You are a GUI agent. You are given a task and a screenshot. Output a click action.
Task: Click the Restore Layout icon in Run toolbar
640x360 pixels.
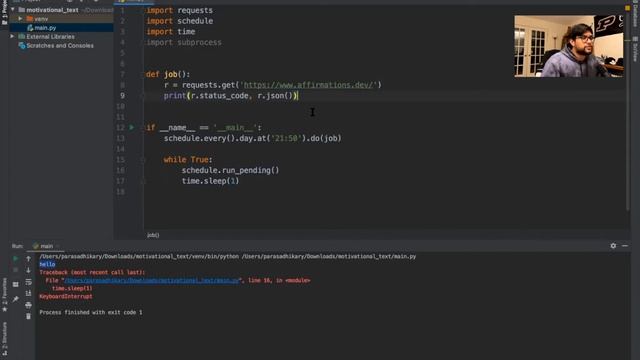coord(16,284)
